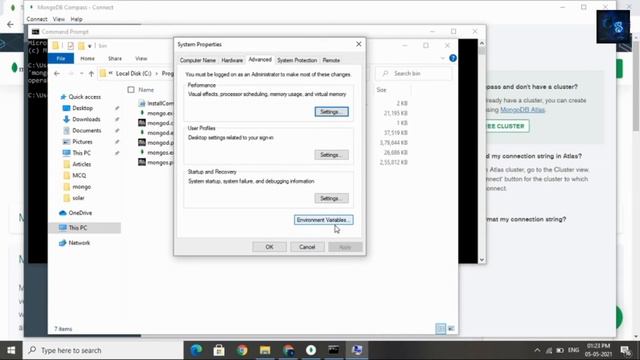640x360 pixels.
Task: Toggle select-all checkbox beside Name column
Action: [131, 90]
